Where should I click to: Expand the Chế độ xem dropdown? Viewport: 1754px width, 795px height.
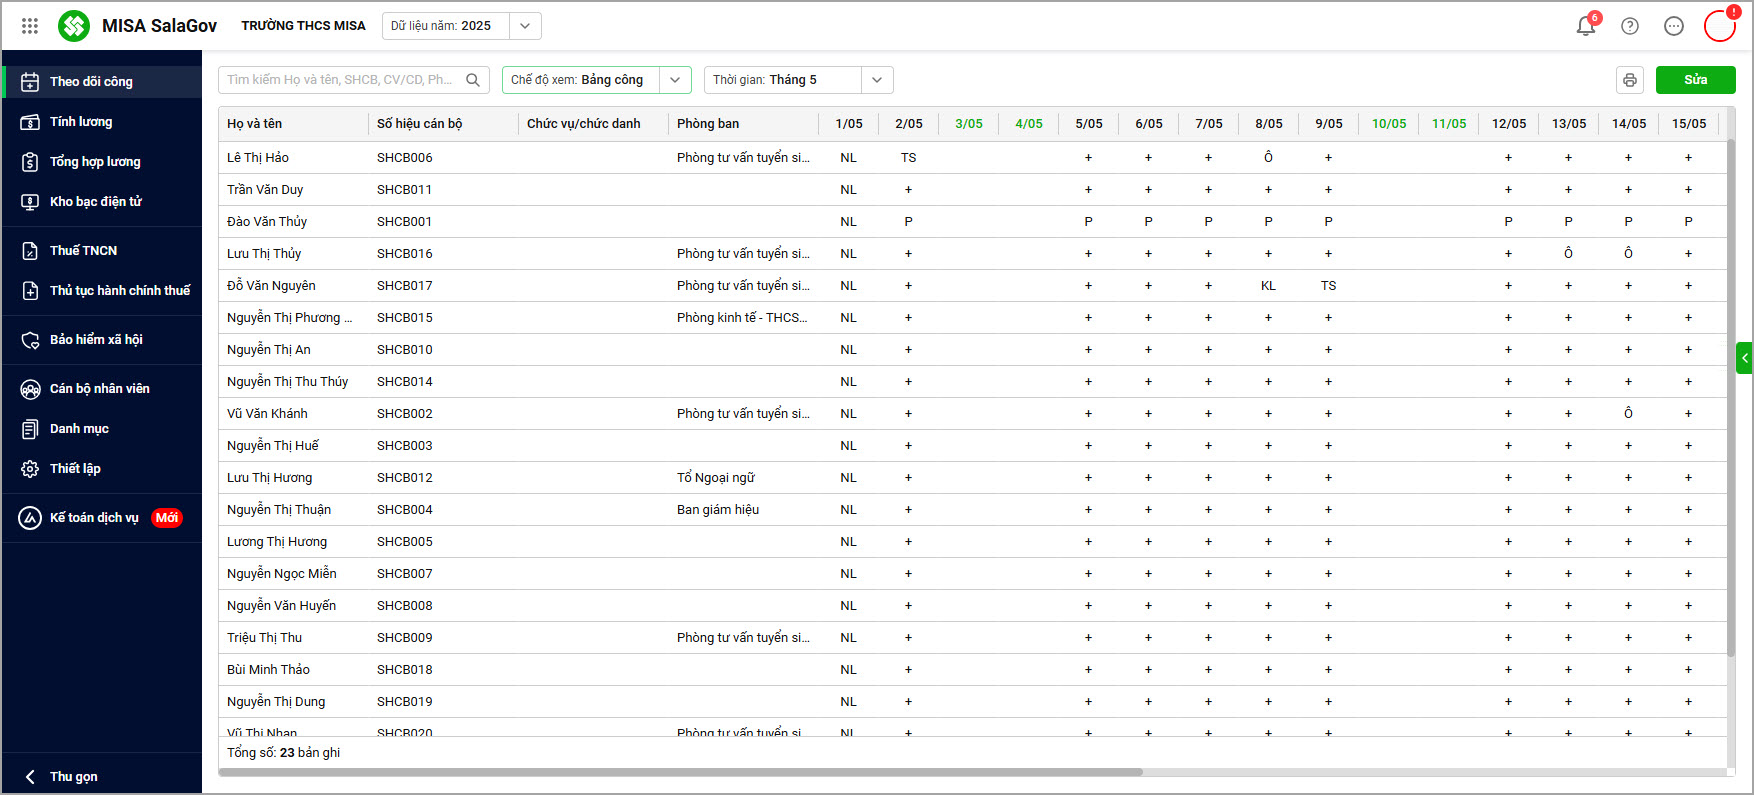pos(675,80)
